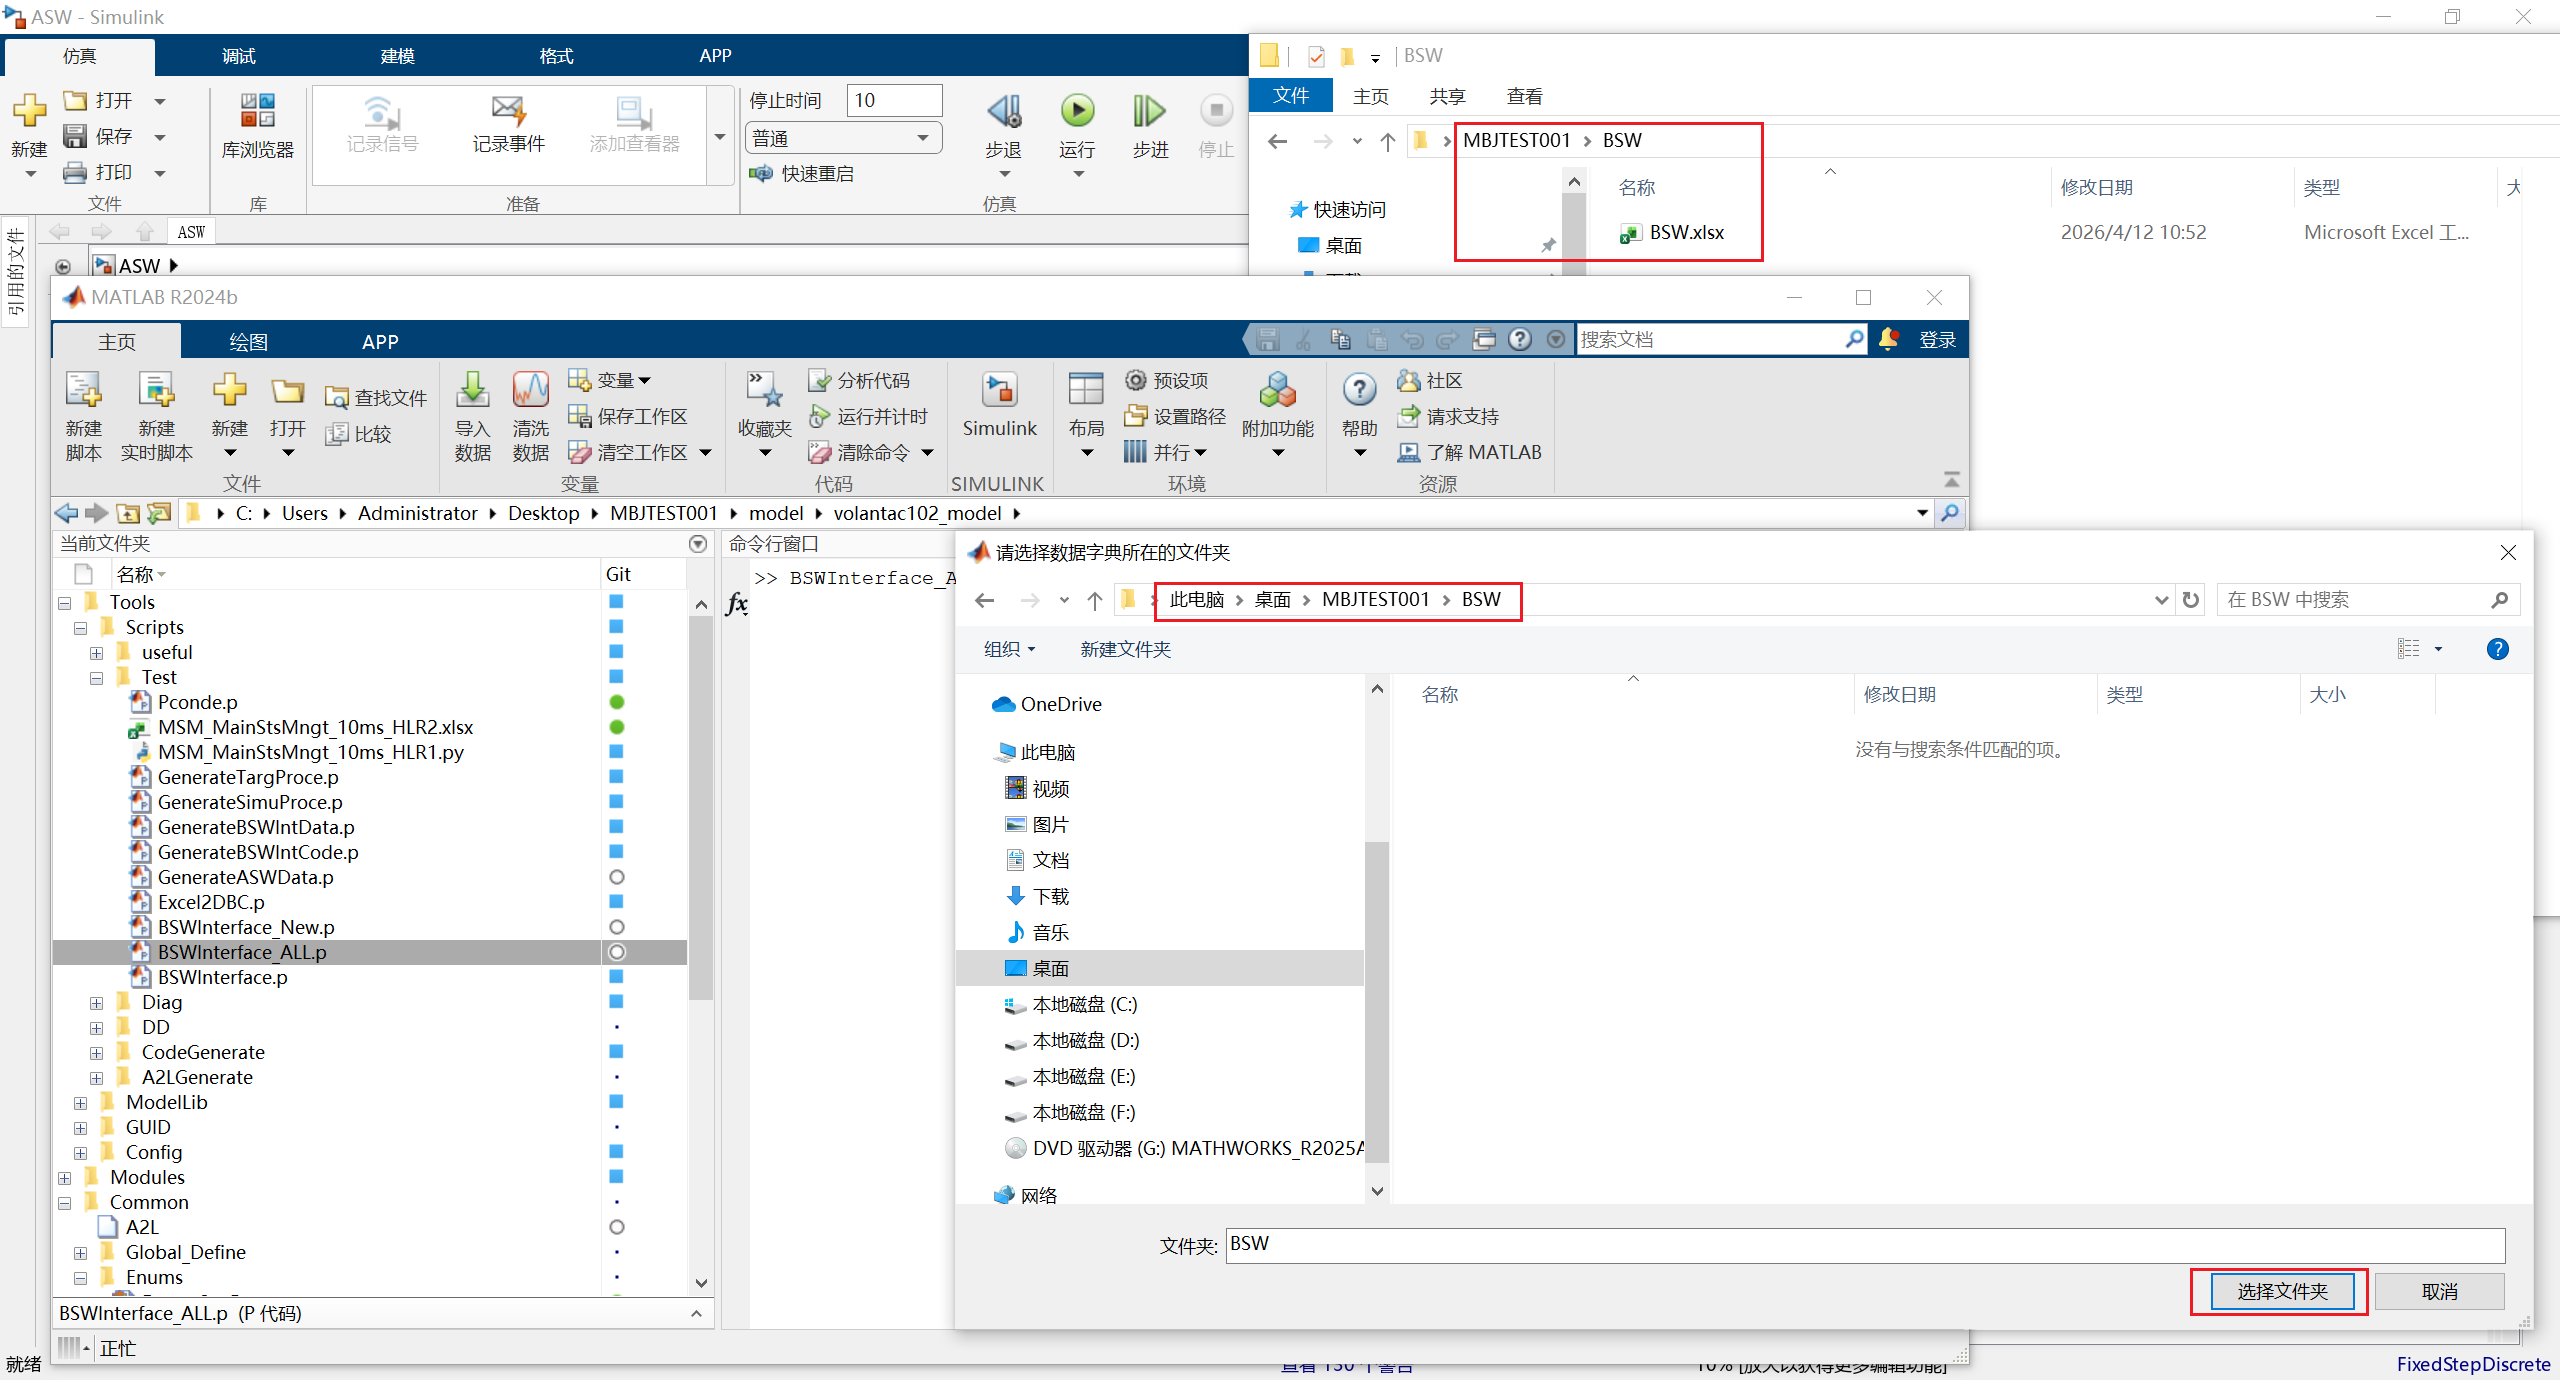Select 本地磁盘 (D:) in dialog sidebar
The image size is (2560, 1380).
click(x=1086, y=1041)
